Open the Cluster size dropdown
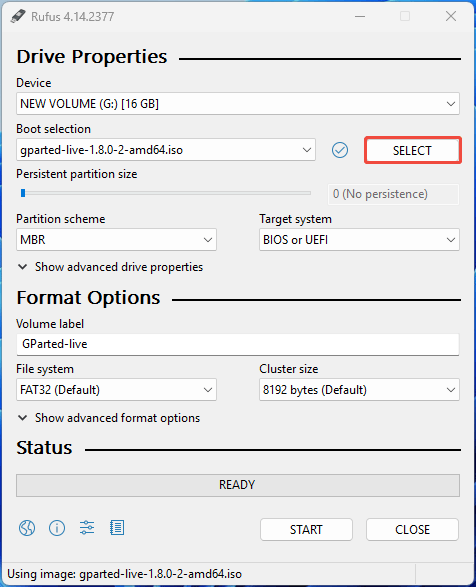 [x=359, y=390]
